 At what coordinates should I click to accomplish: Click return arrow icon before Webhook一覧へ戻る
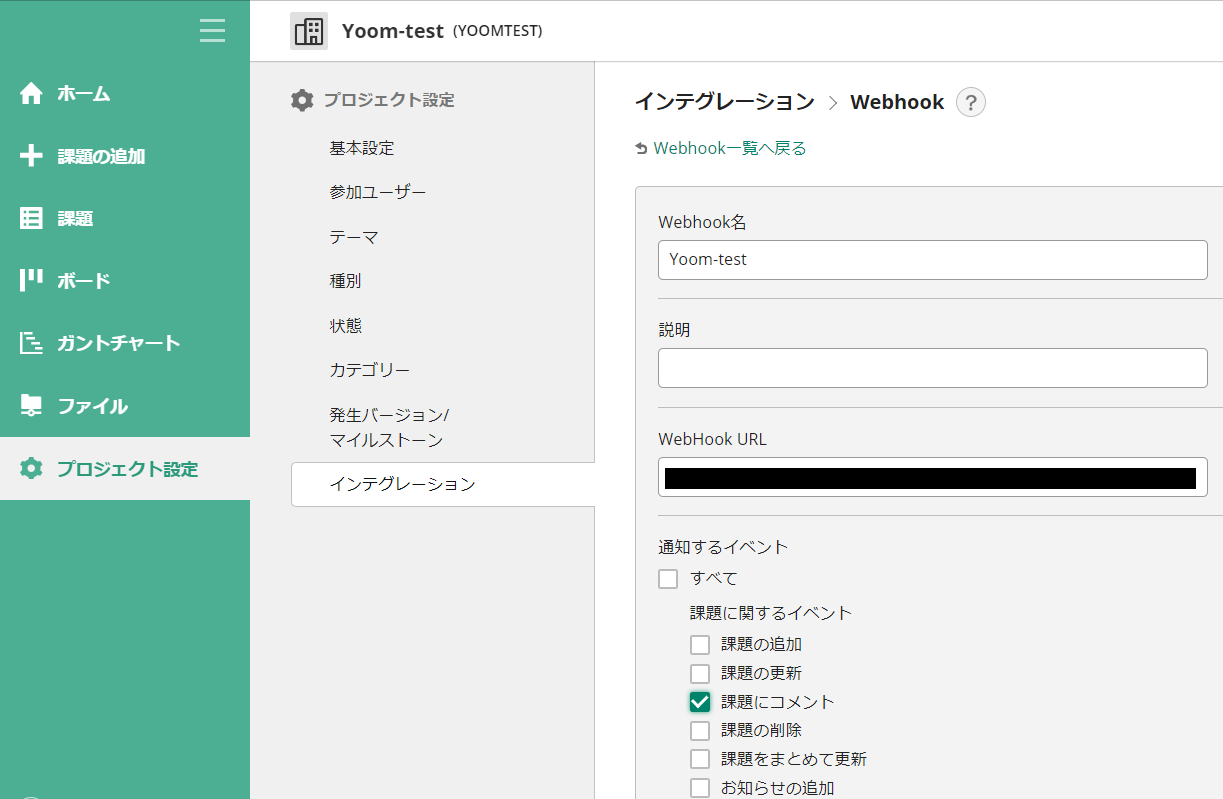tap(641, 149)
